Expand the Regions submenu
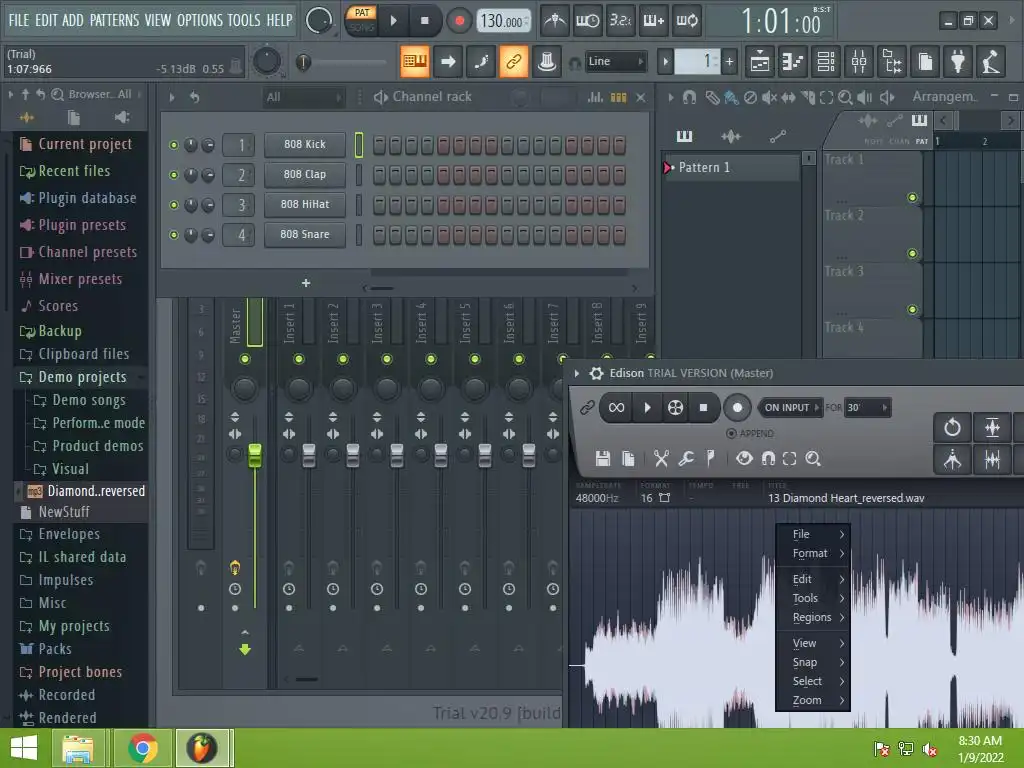This screenshot has height=768, width=1024. click(812, 617)
